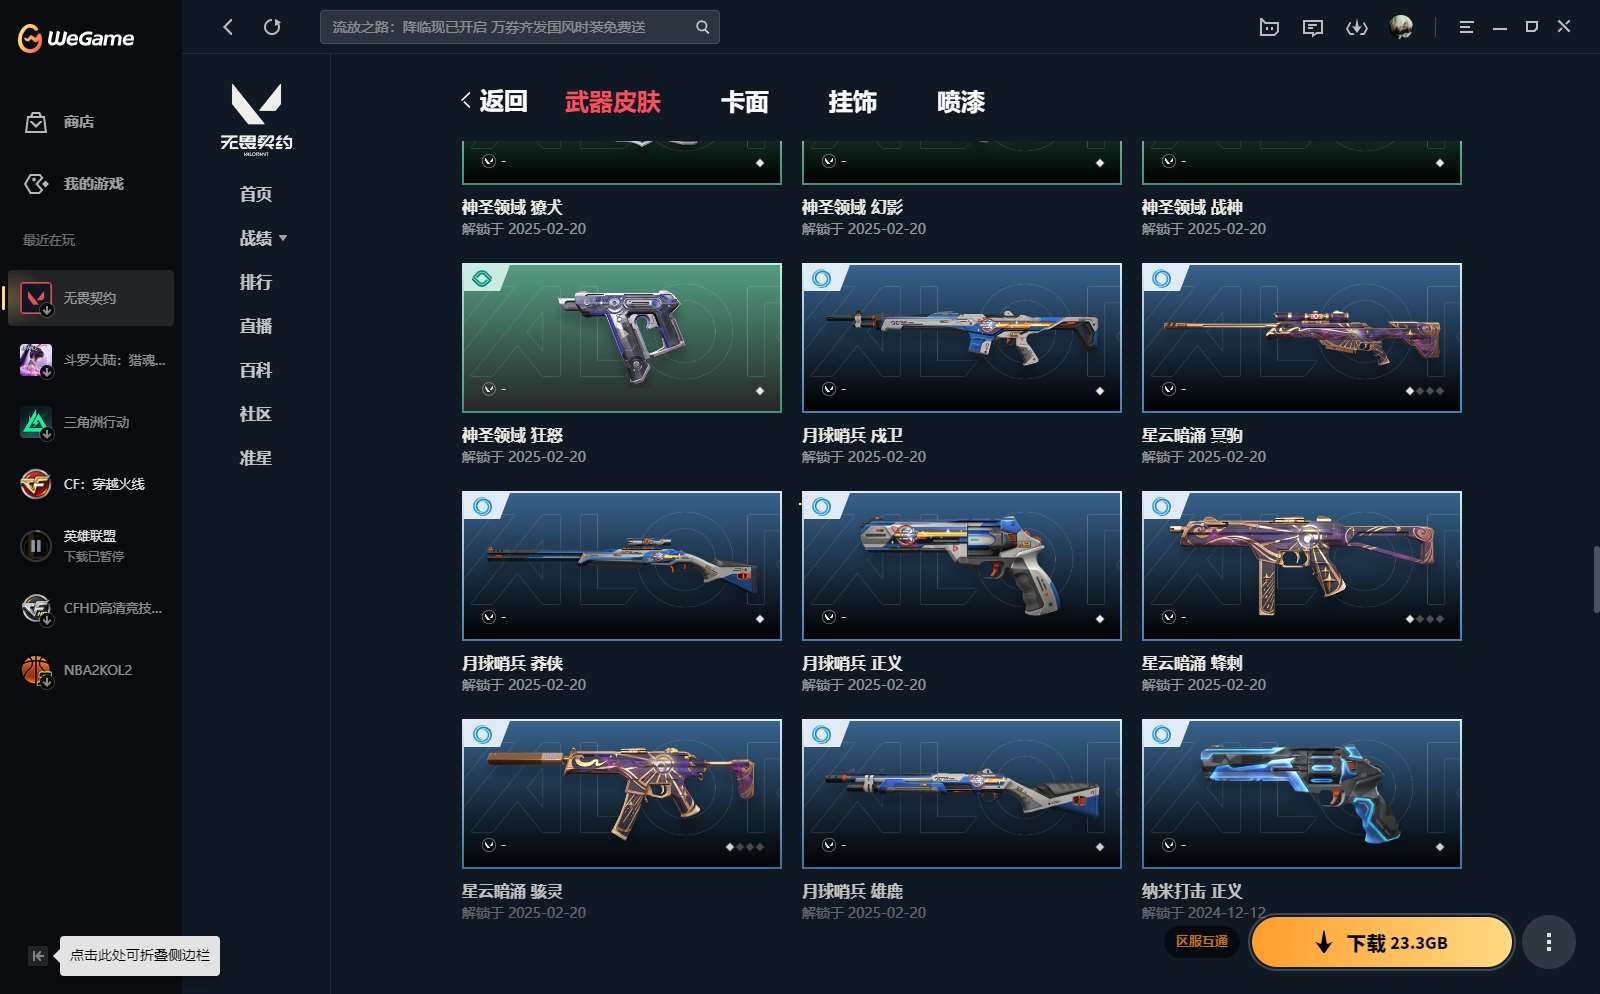Select the 纳米打击 正义 skin thumbnail
This screenshot has width=1600, height=994.
click(1301, 794)
